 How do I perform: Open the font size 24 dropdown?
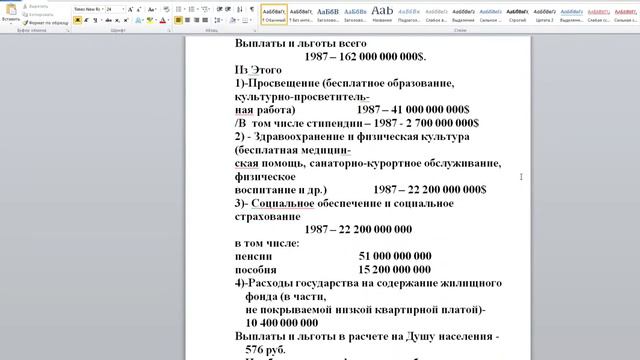coord(123,9)
